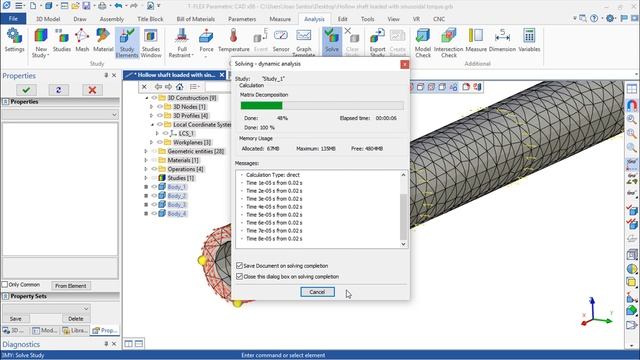This screenshot has height=360, width=640.
Task: Add a Sensor
Action: click(x=281, y=40)
